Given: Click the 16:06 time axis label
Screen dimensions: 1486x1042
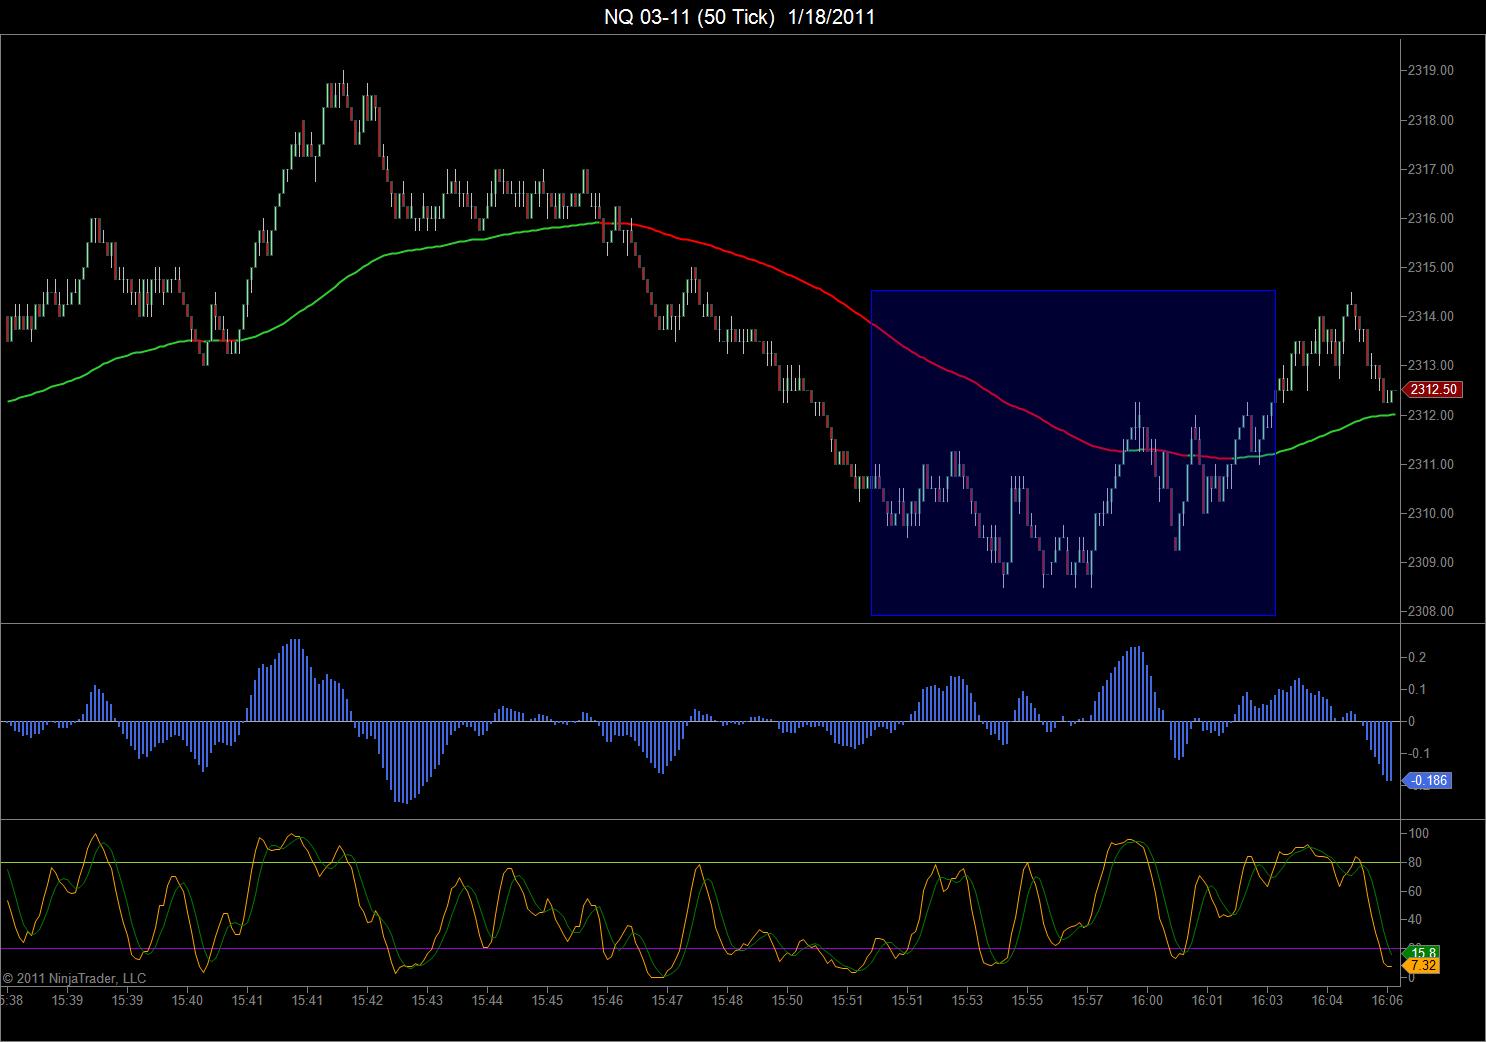Looking at the screenshot, I should point(1386,1000).
